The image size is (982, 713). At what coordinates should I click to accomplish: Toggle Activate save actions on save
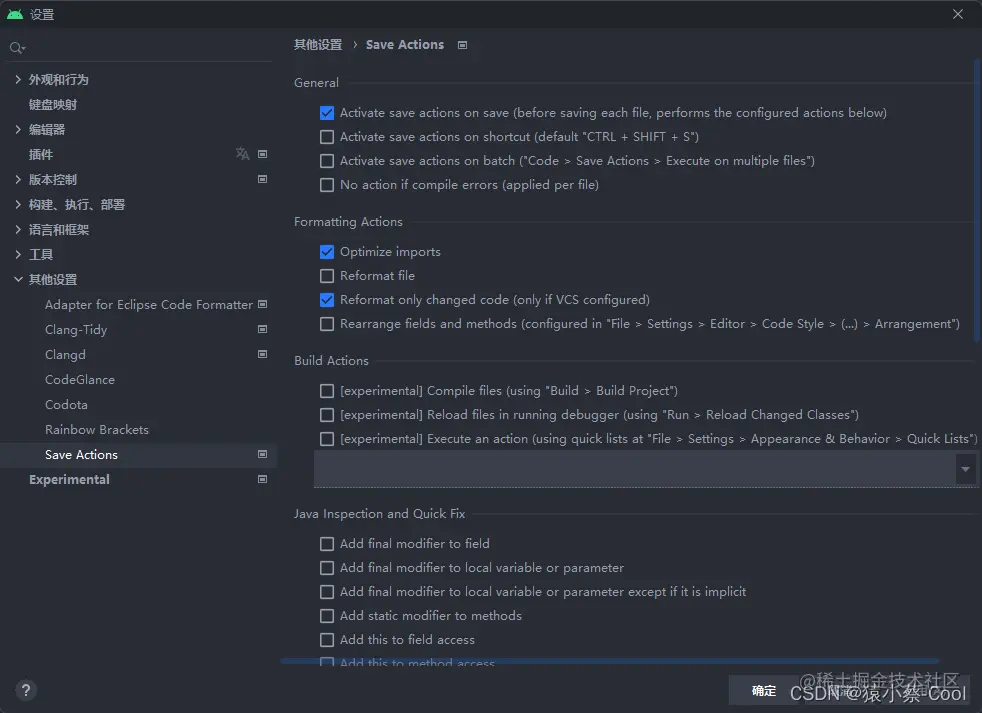(326, 113)
